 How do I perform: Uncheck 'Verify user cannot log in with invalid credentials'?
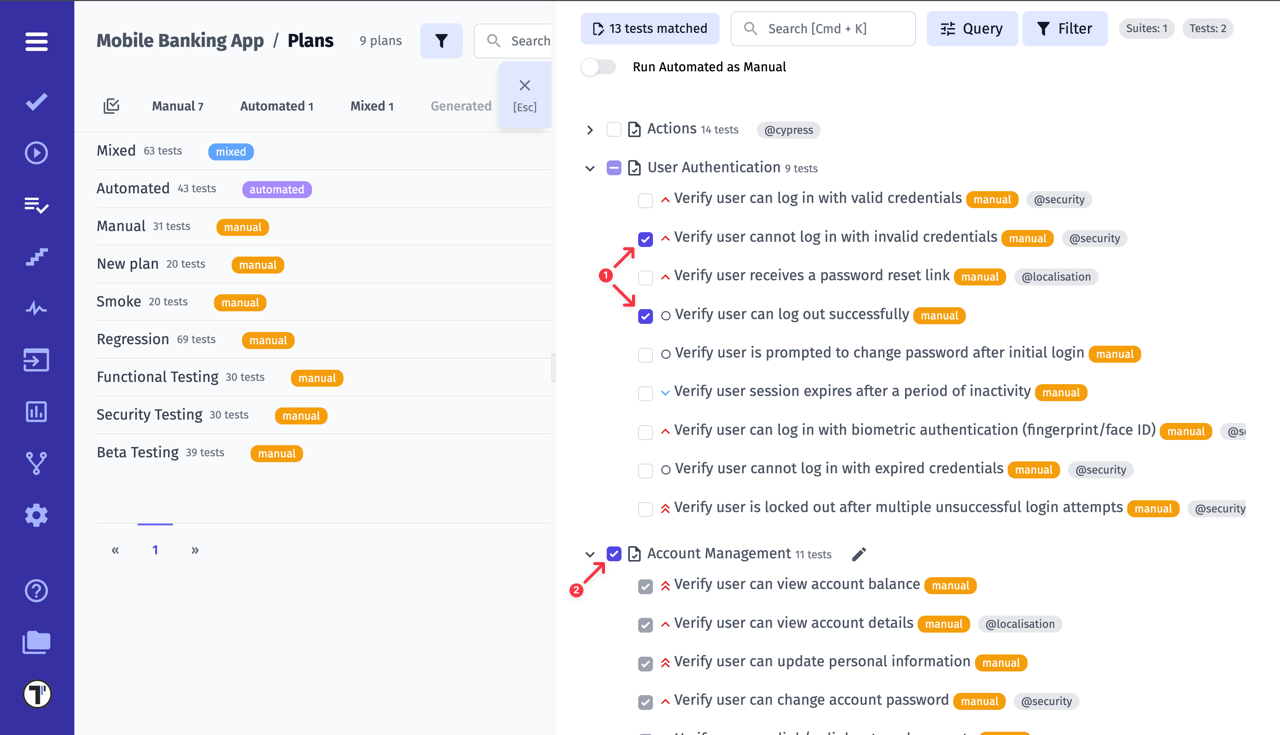point(645,239)
